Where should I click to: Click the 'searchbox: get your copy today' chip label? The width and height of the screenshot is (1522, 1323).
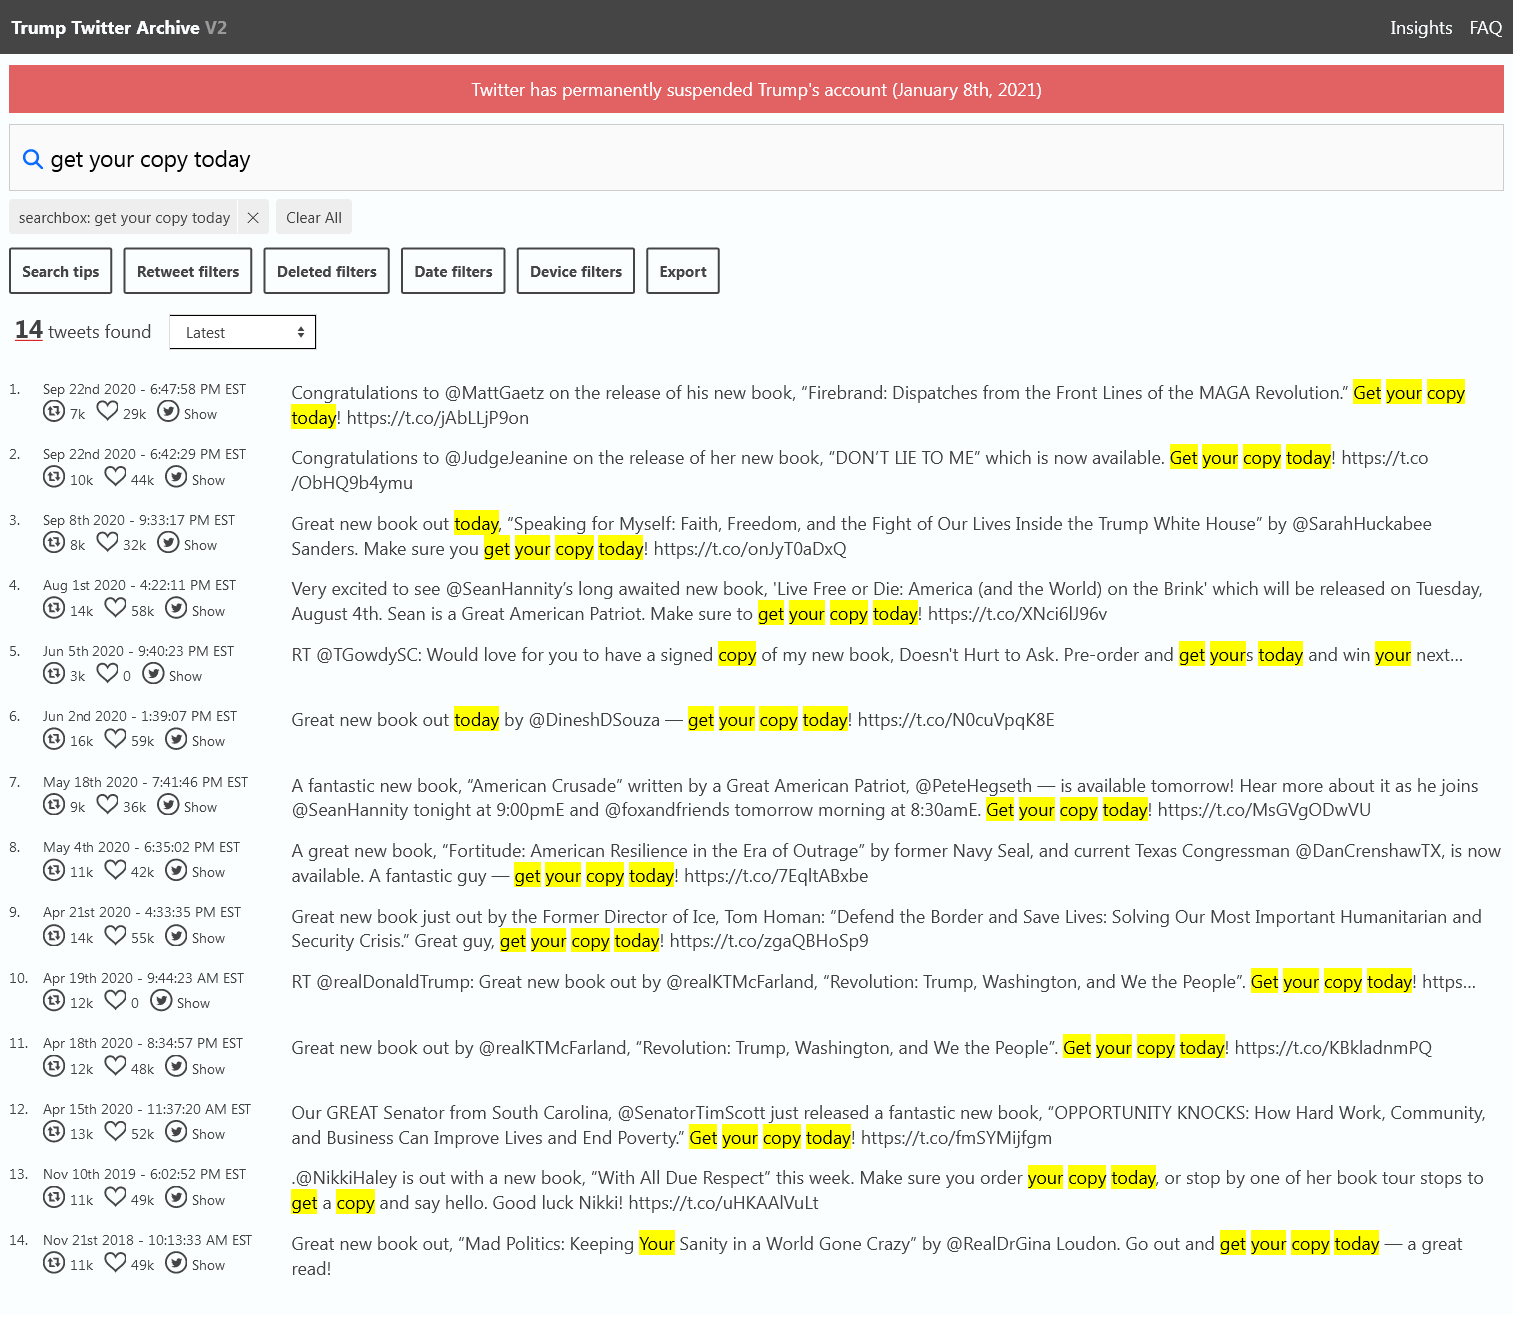[x=124, y=218]
